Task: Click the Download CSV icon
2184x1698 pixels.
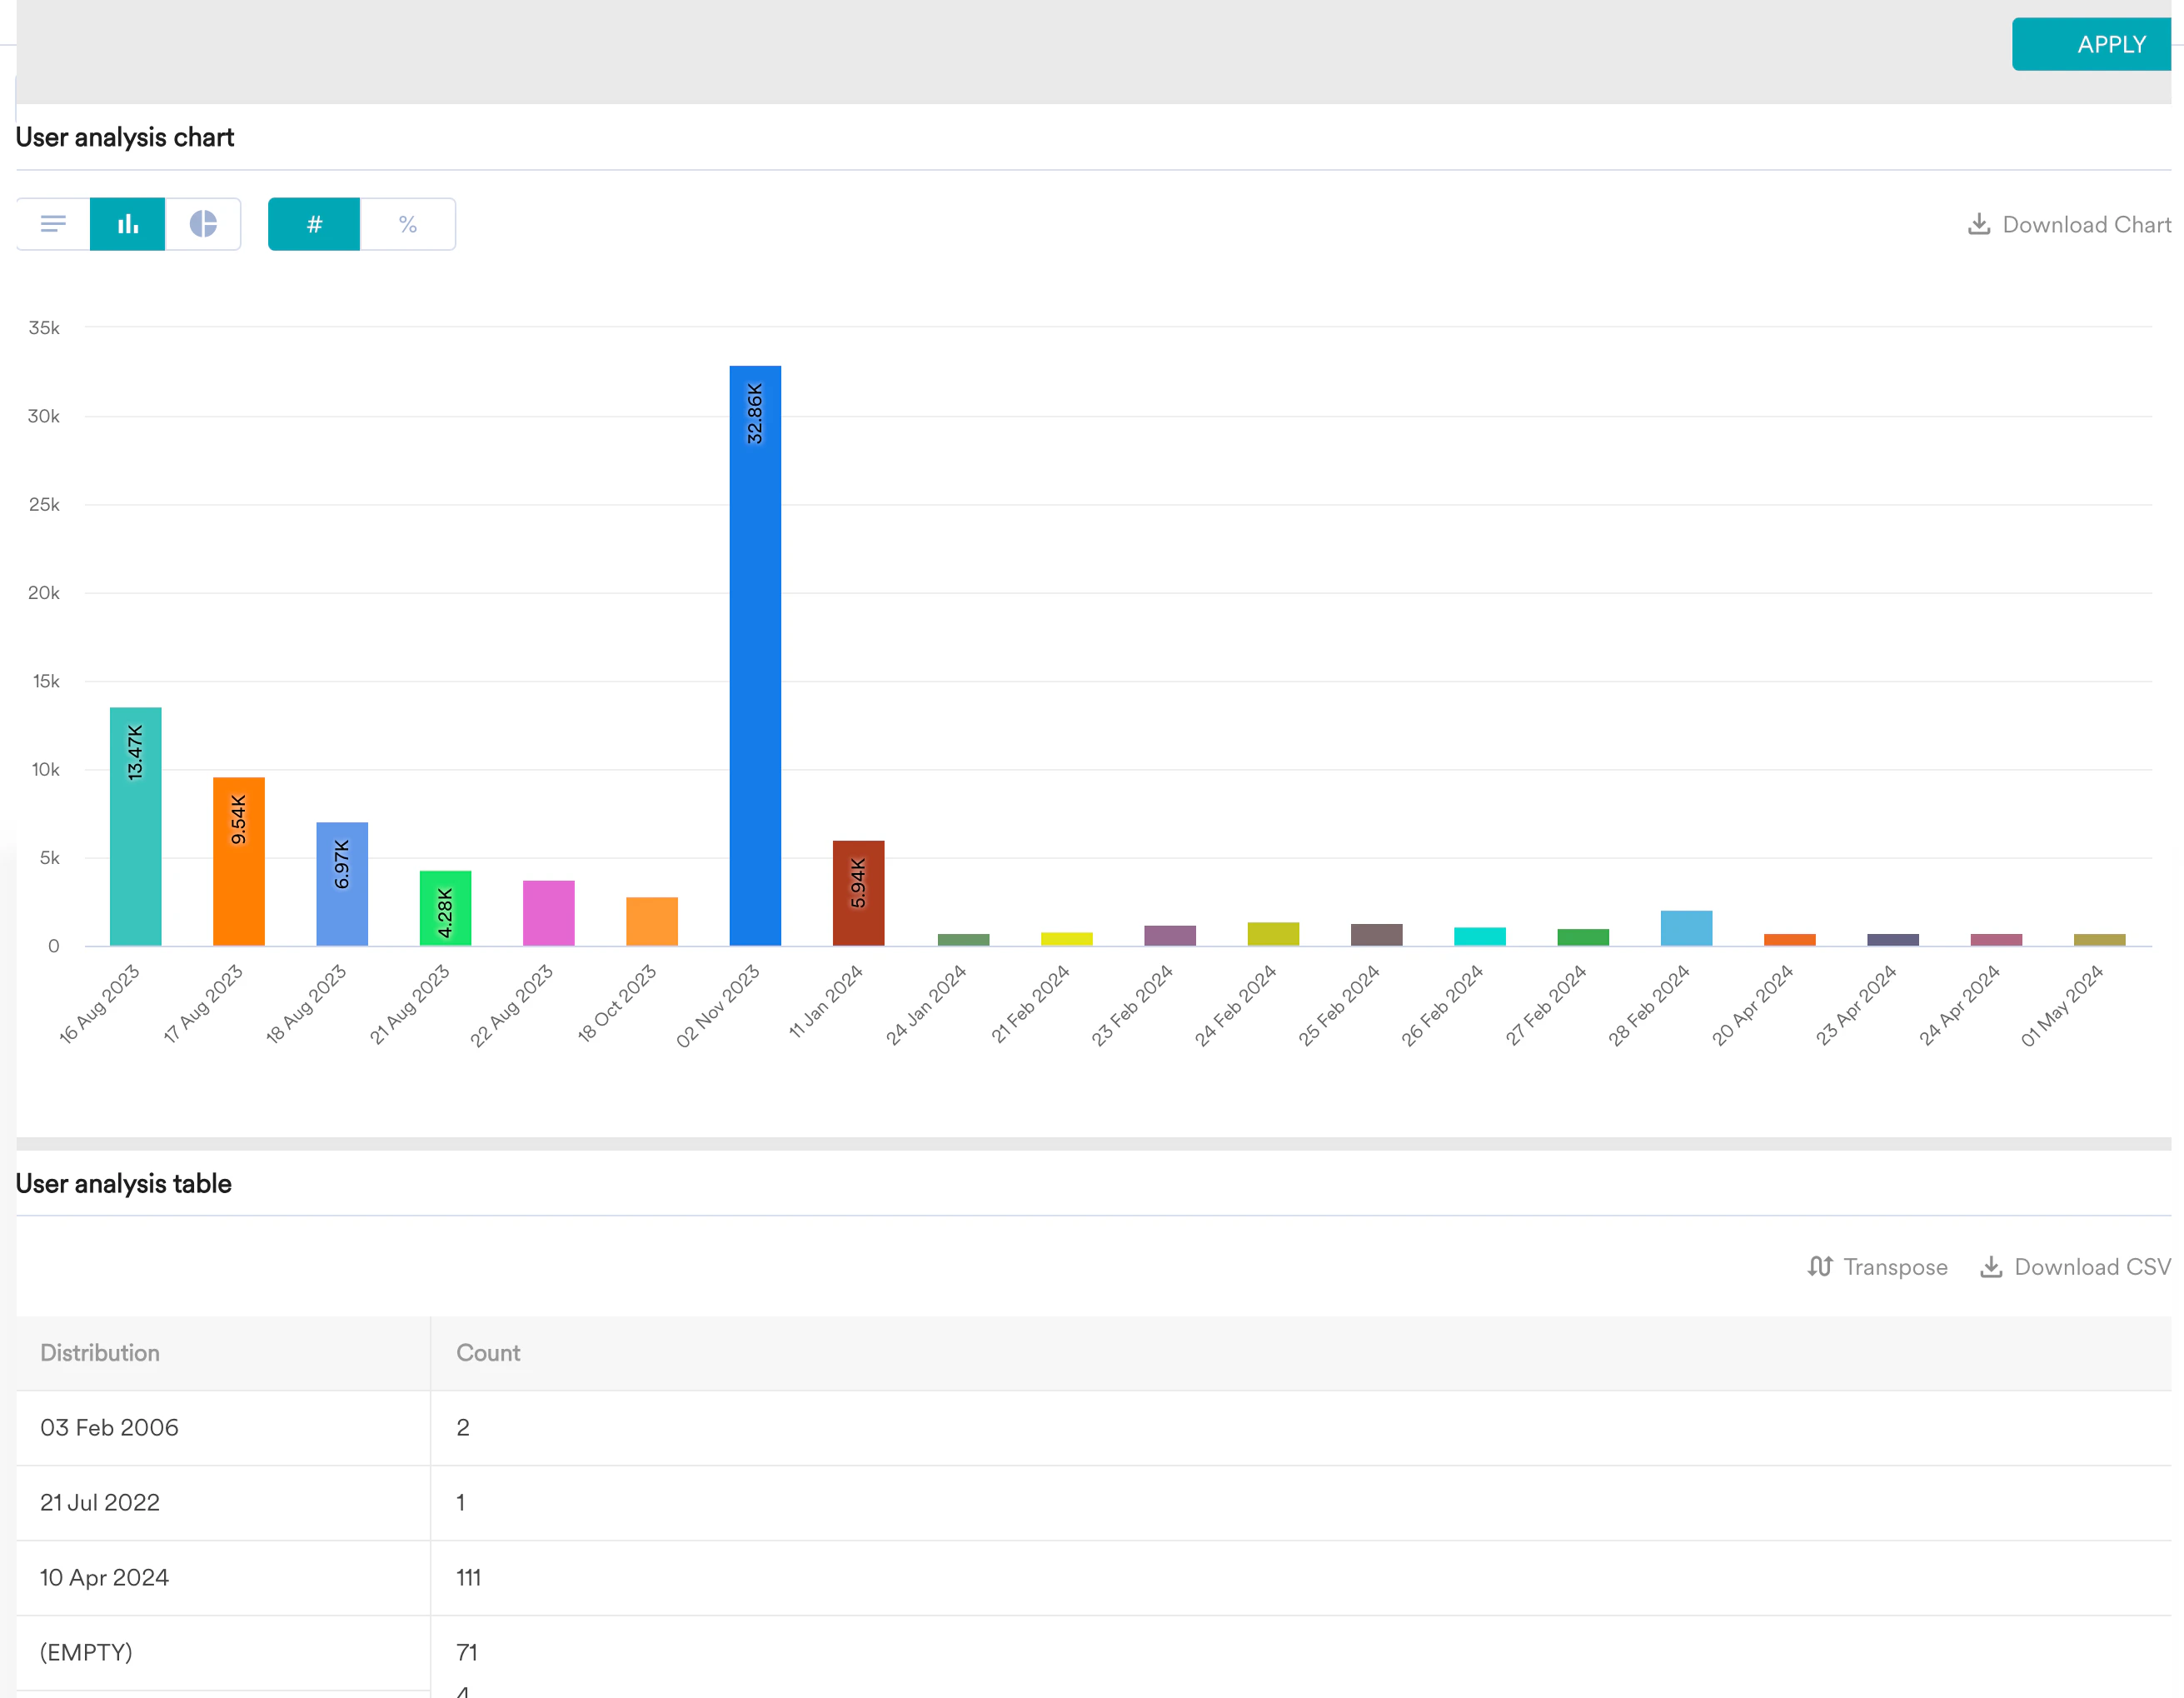Action: click(1991, 1267)
